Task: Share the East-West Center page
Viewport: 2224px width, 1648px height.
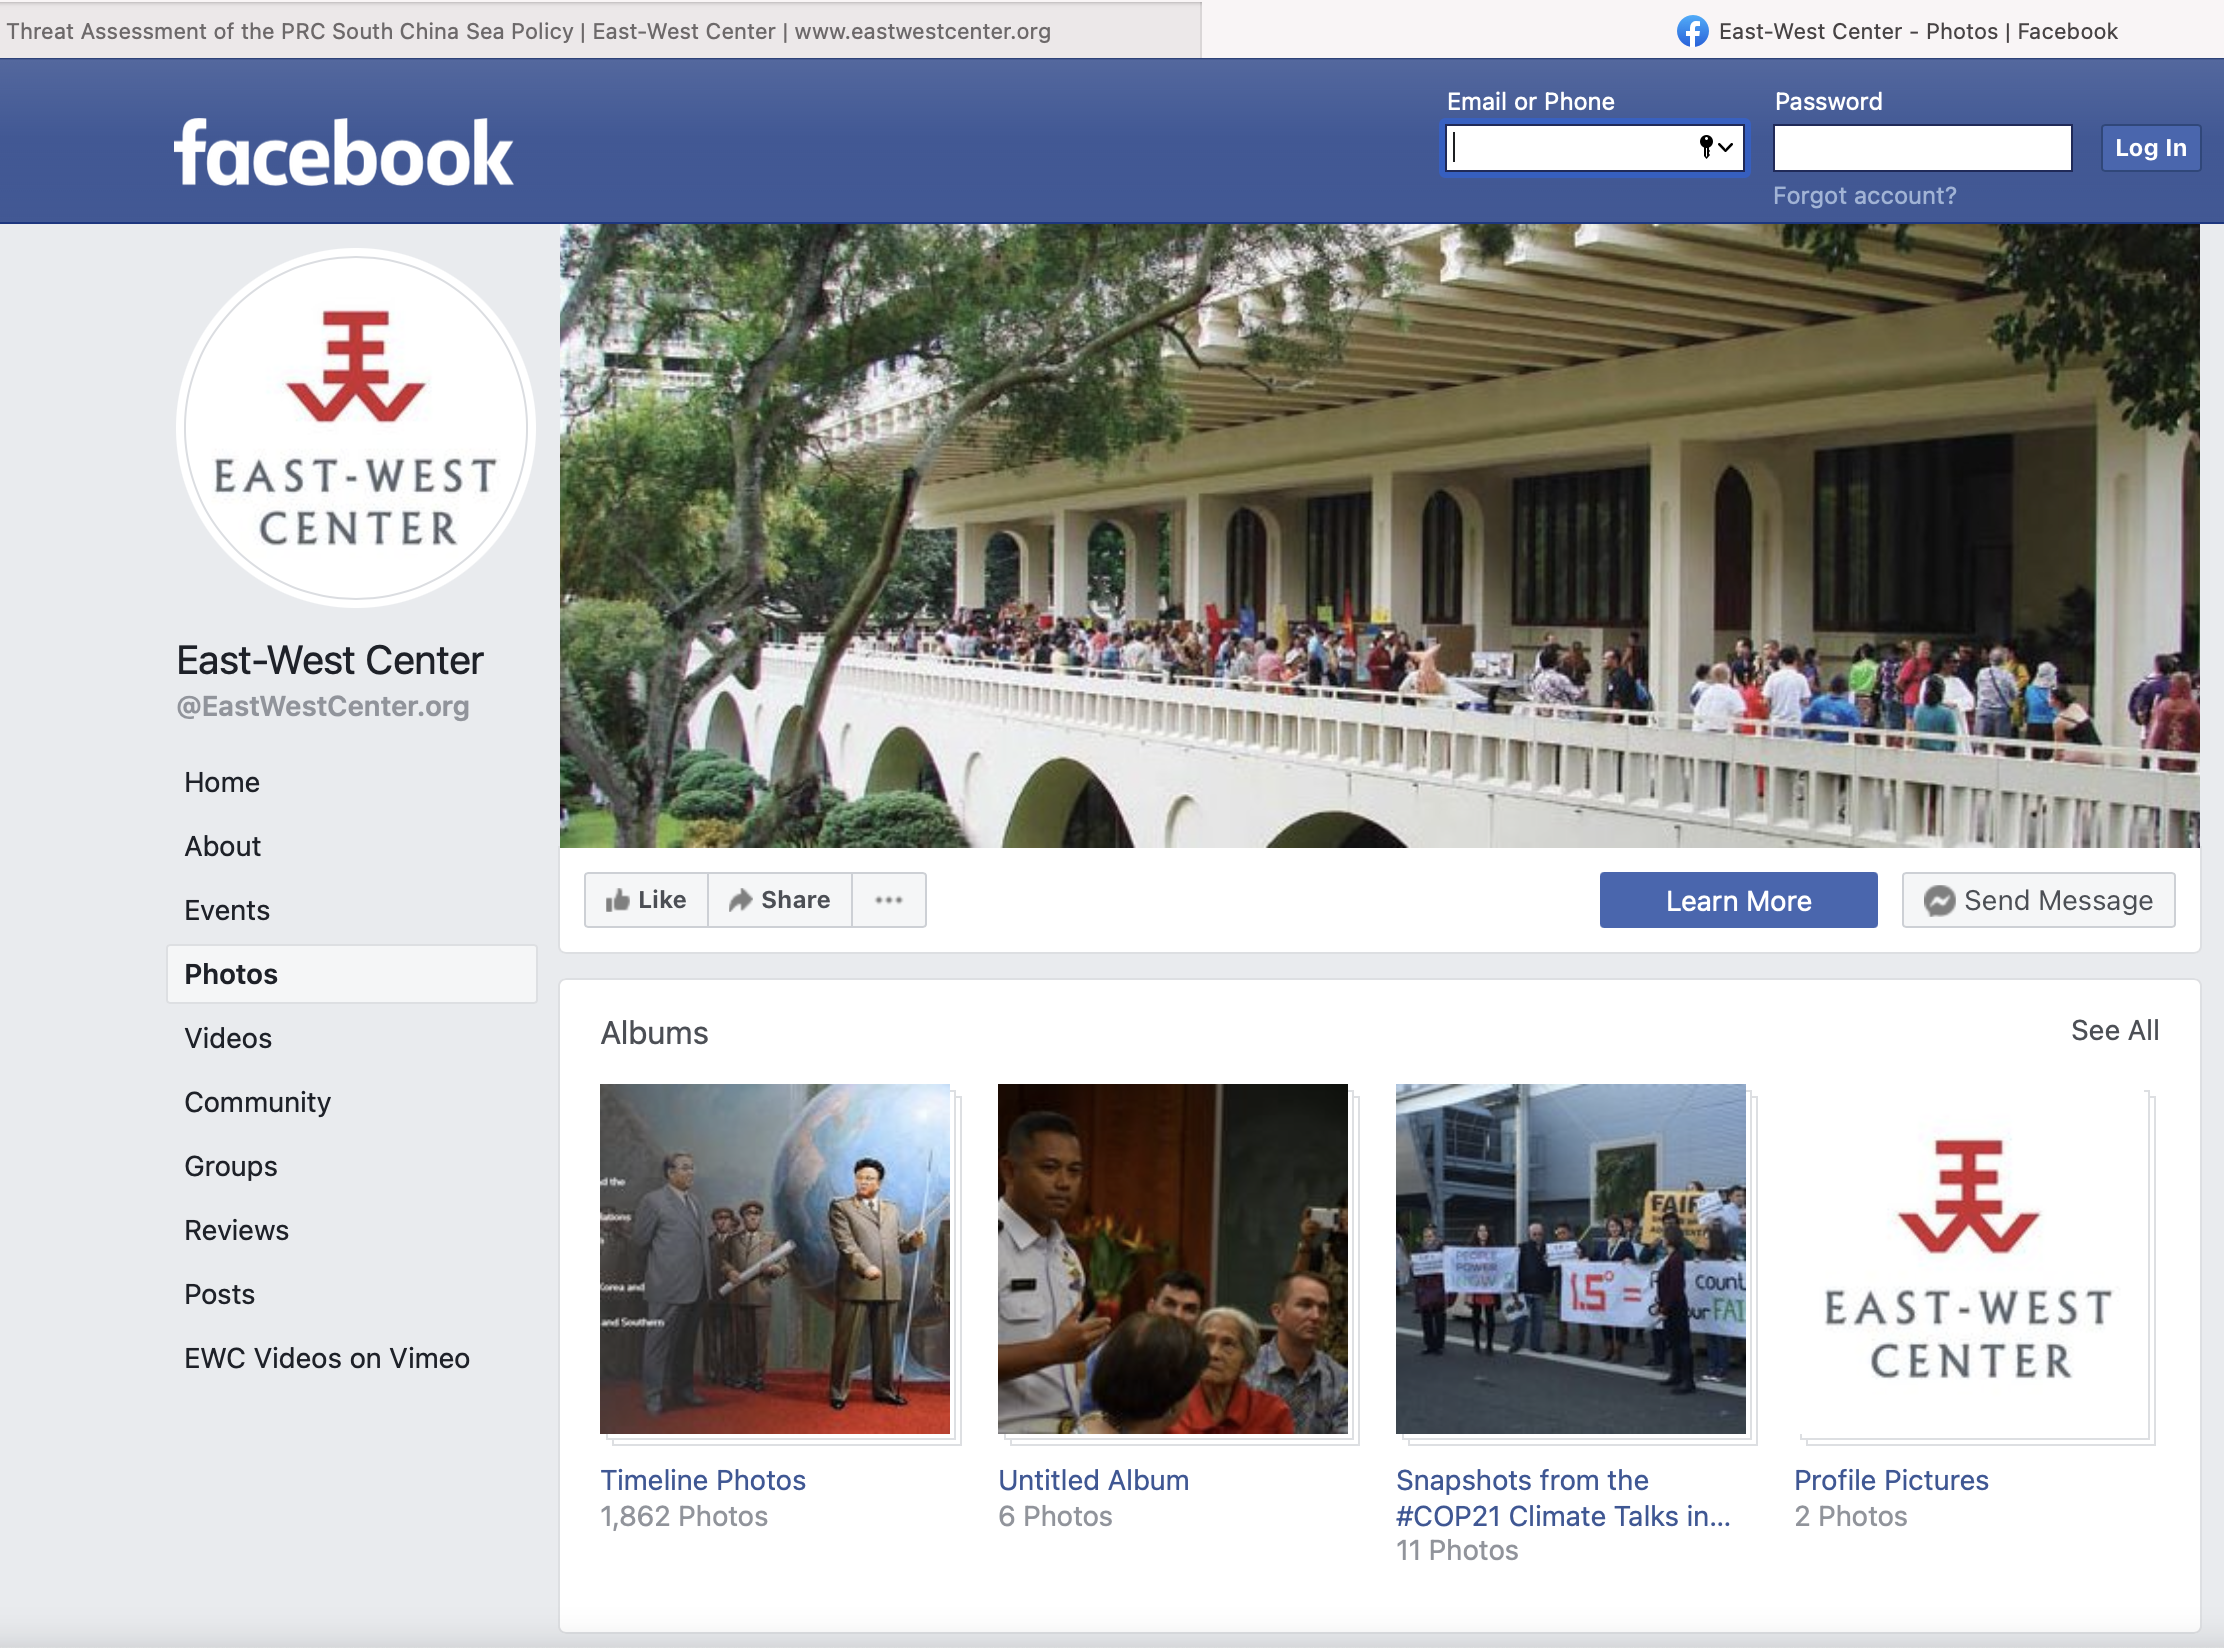Action: (x=780, y=900)
